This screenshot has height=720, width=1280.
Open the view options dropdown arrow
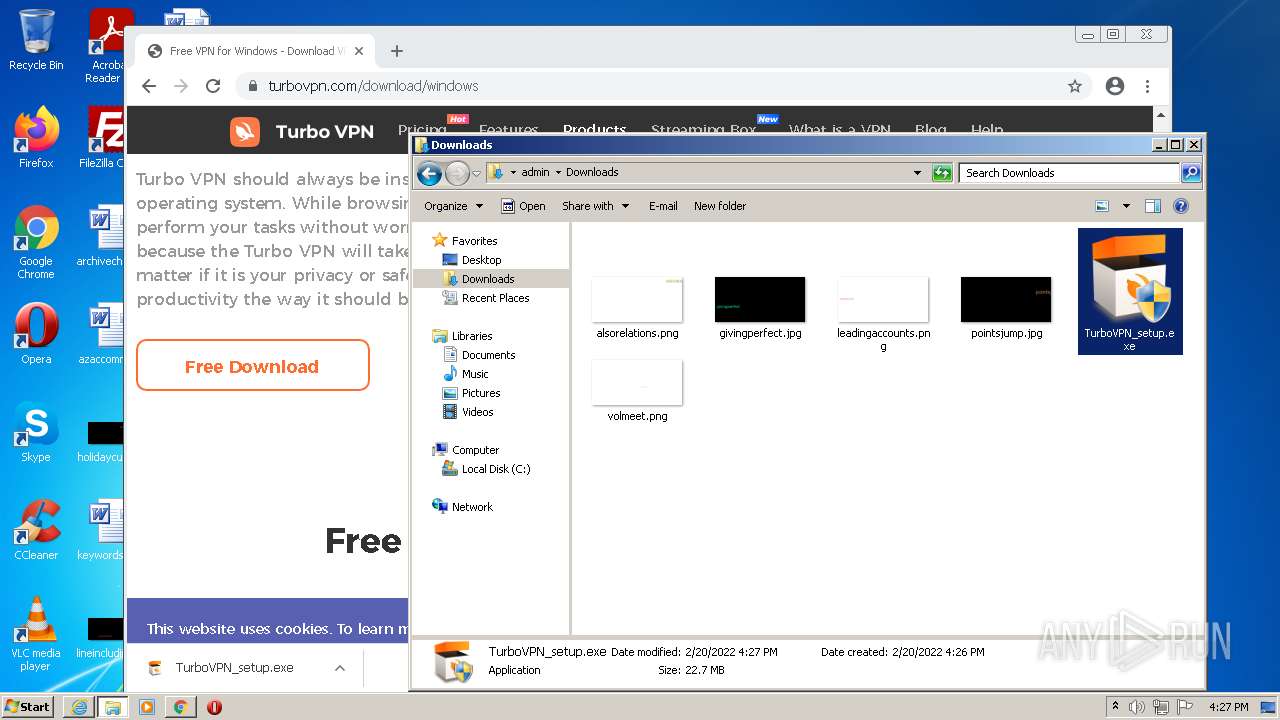(1126, 206)
